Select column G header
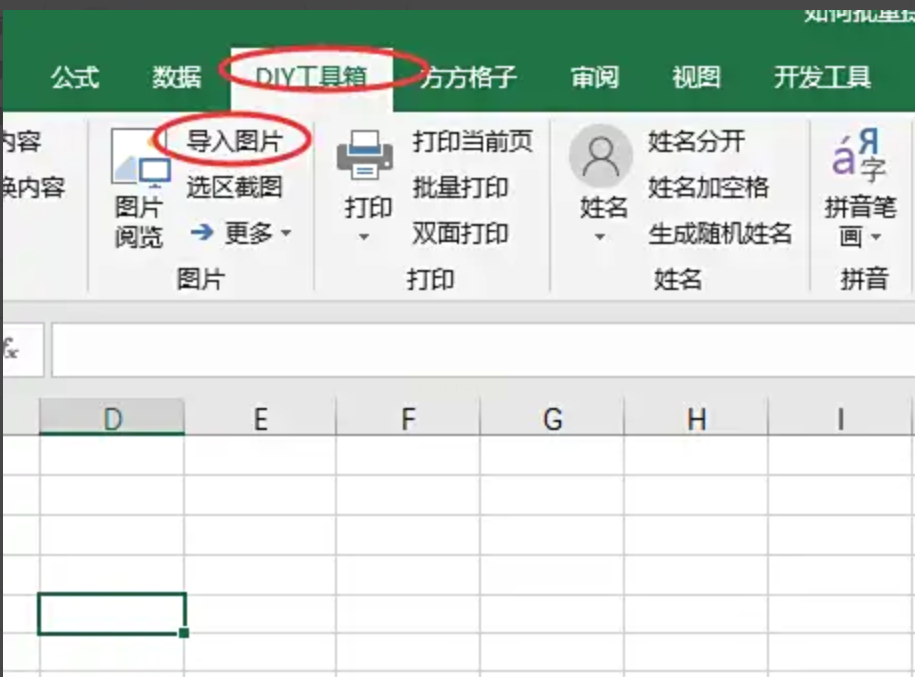The width and height of the screenshot is (915, 677). pos(552,418)
